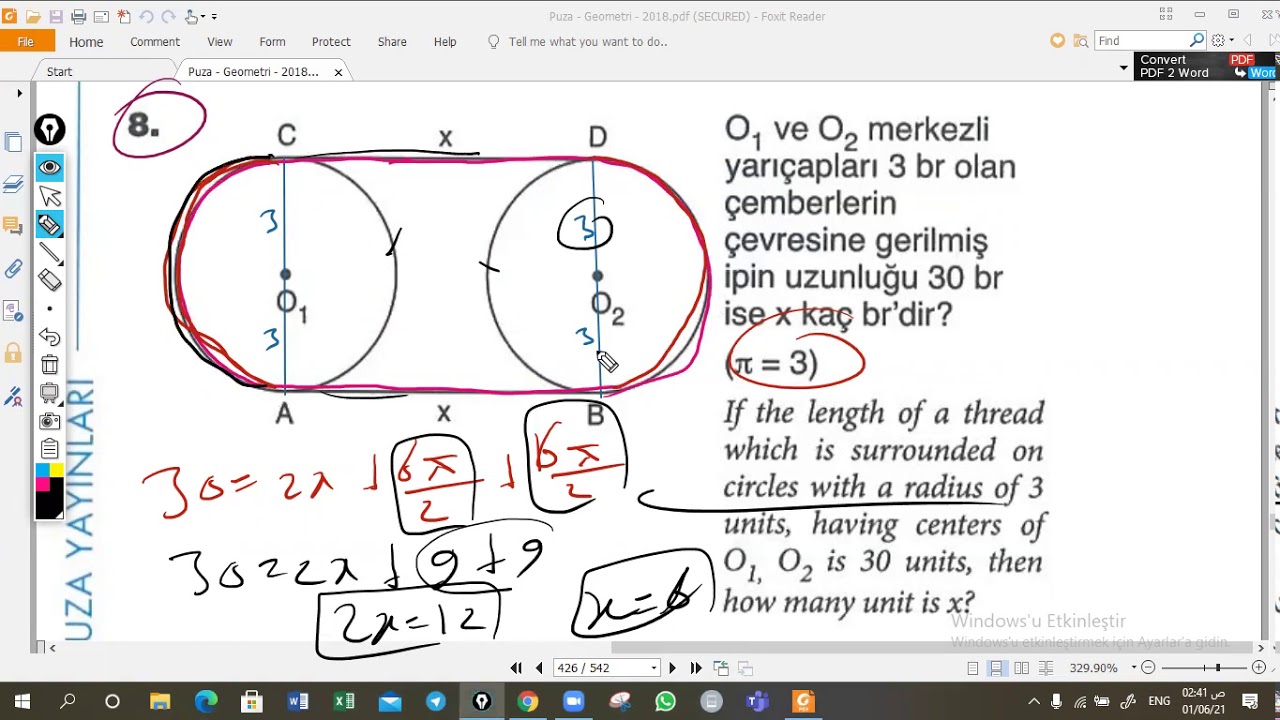This screenshot has width=1280, height=720.
Task: Select the arrow cursor tool in pen toolbar
Action: coord(50,196)
